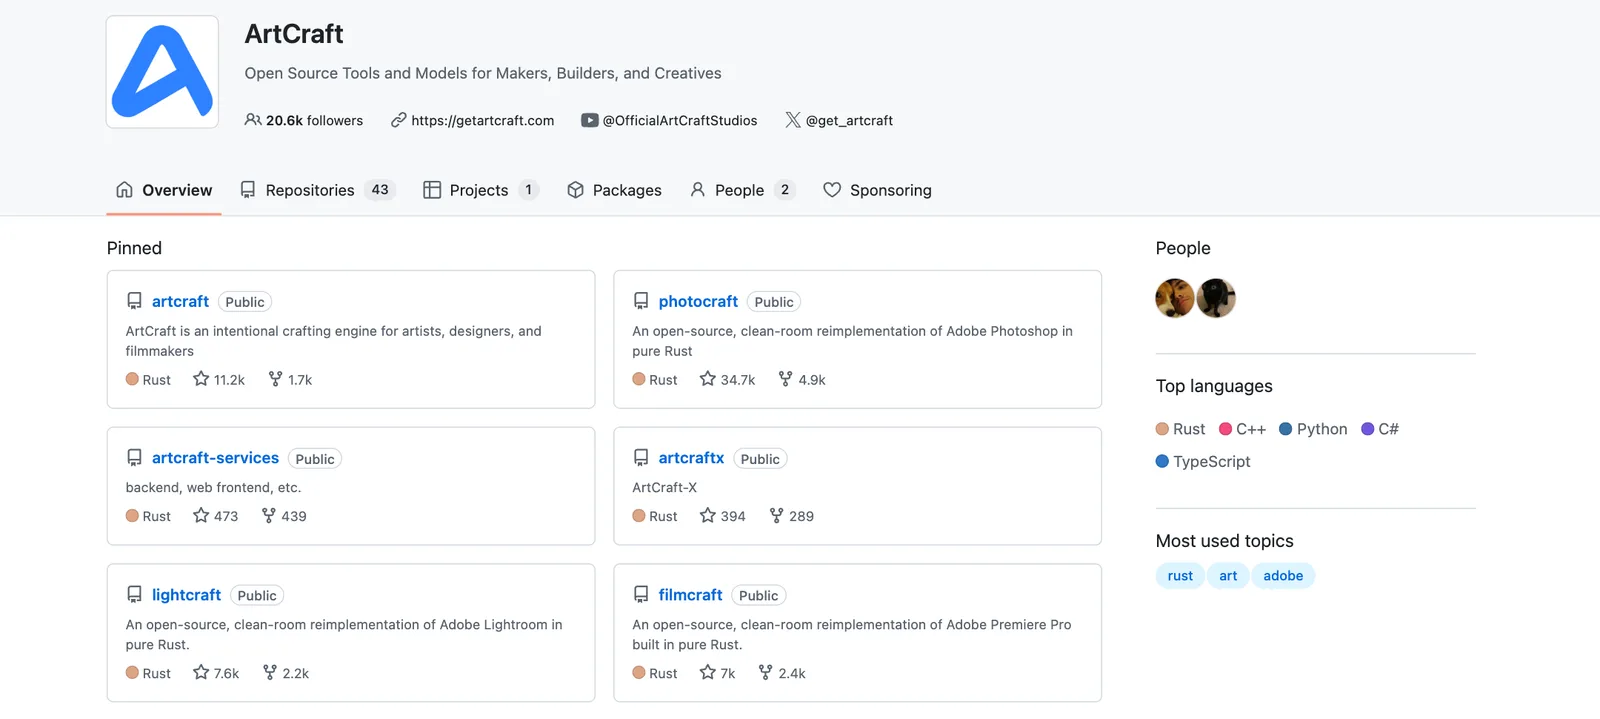Click the Repositories count badge 43
The width and height of the screenshot is (1600, 719).
click(x=380, y=190)
